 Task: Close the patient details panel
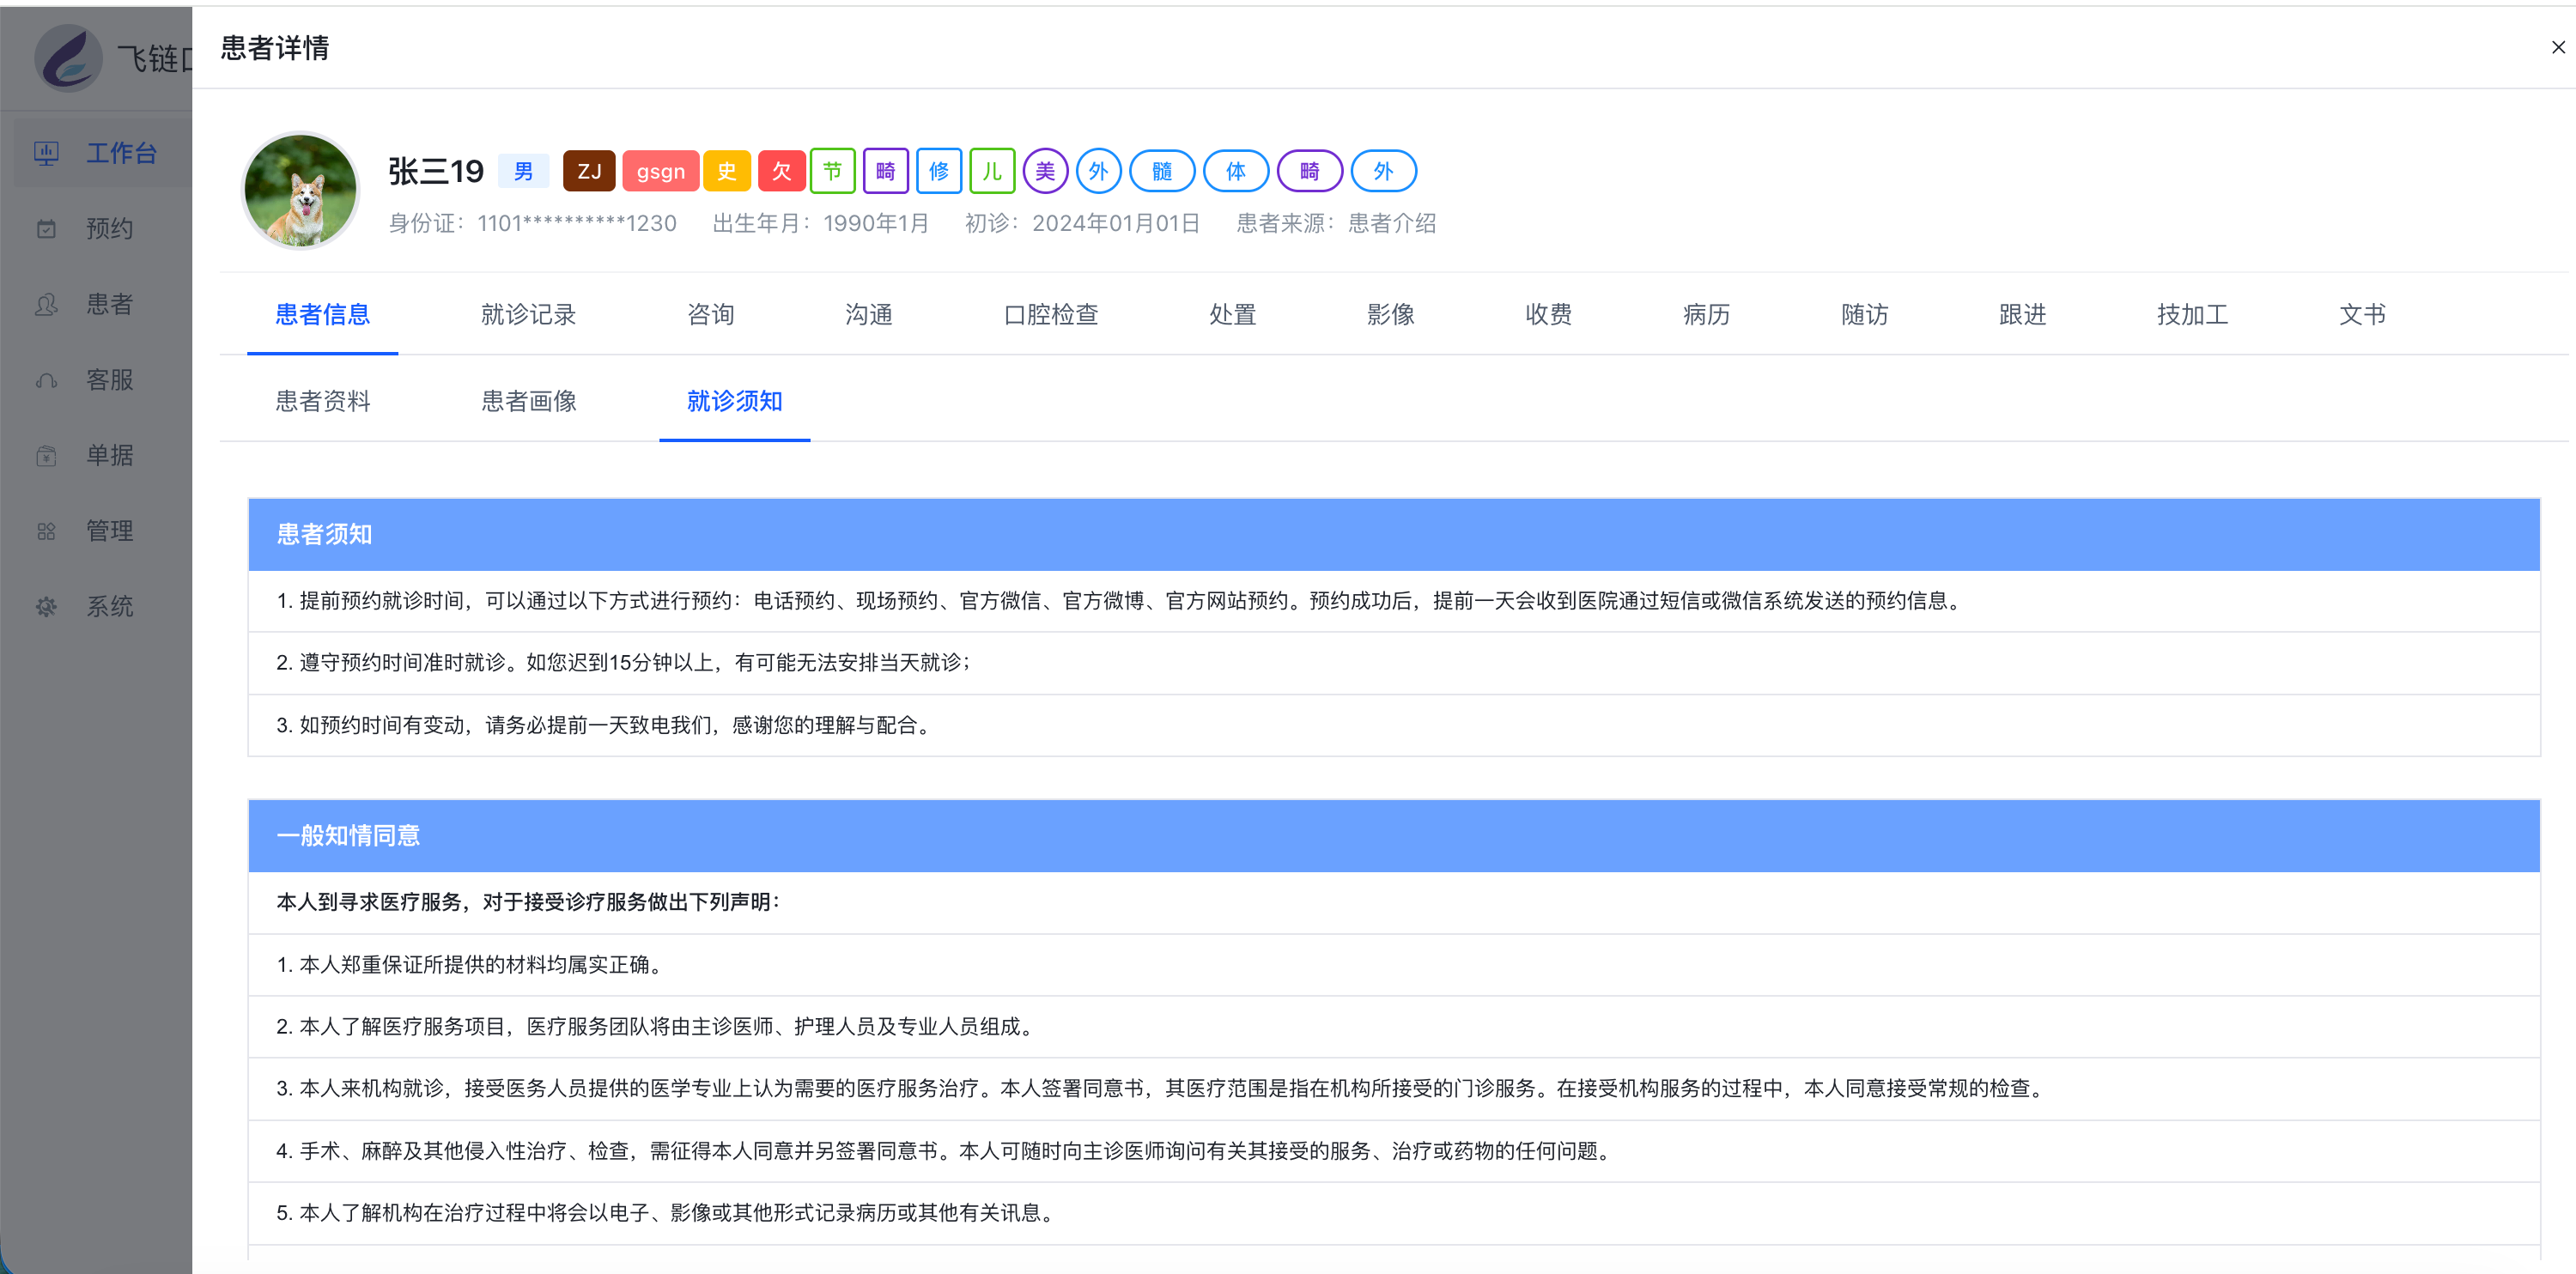[2557, 47]
